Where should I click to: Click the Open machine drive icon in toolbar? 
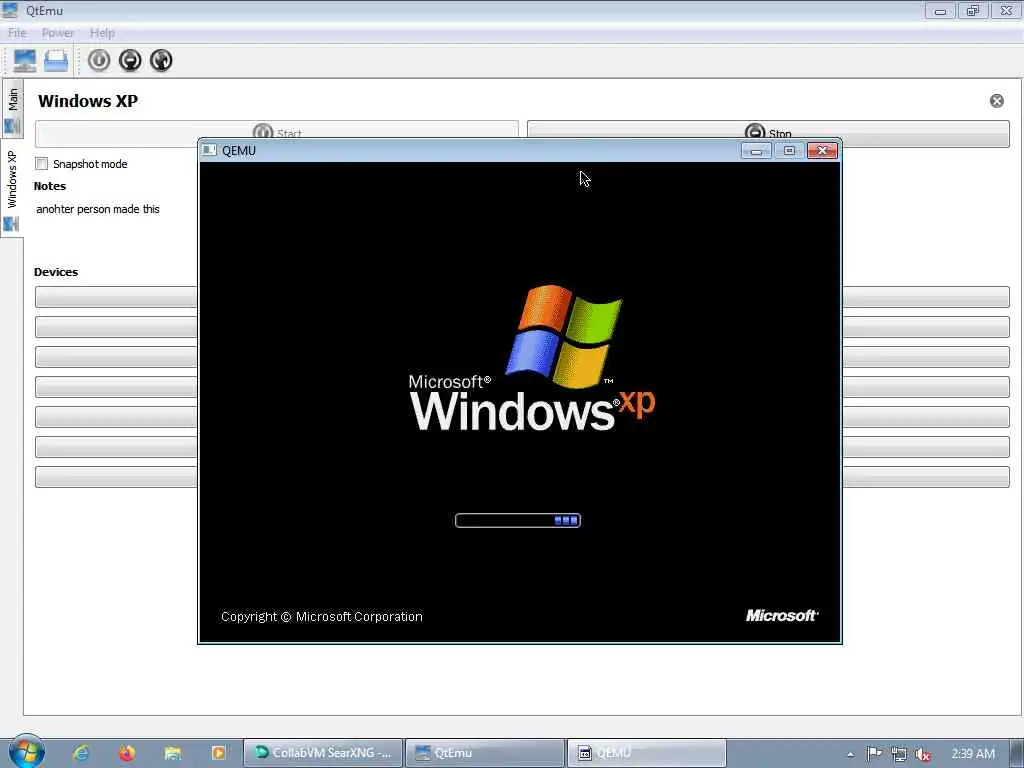point(56,61)
